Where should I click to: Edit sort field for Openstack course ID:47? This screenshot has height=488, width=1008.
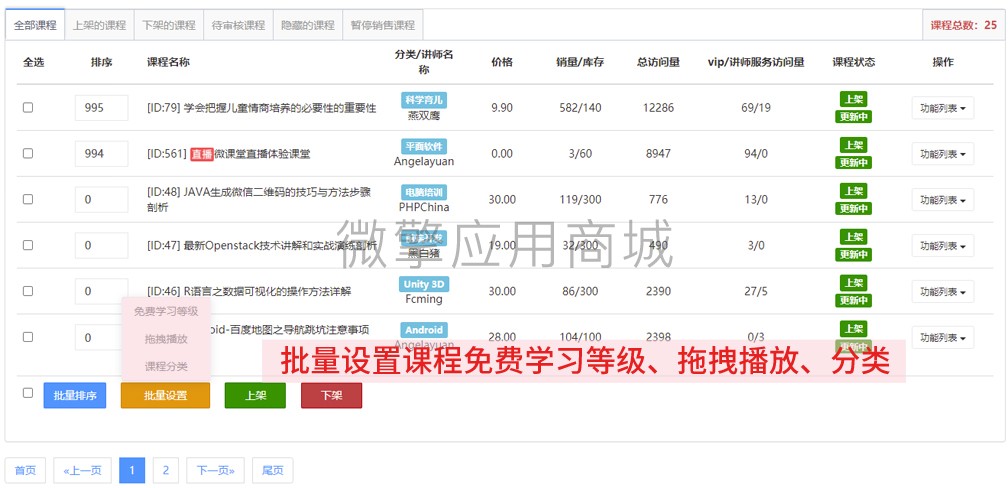coord(102,245)
